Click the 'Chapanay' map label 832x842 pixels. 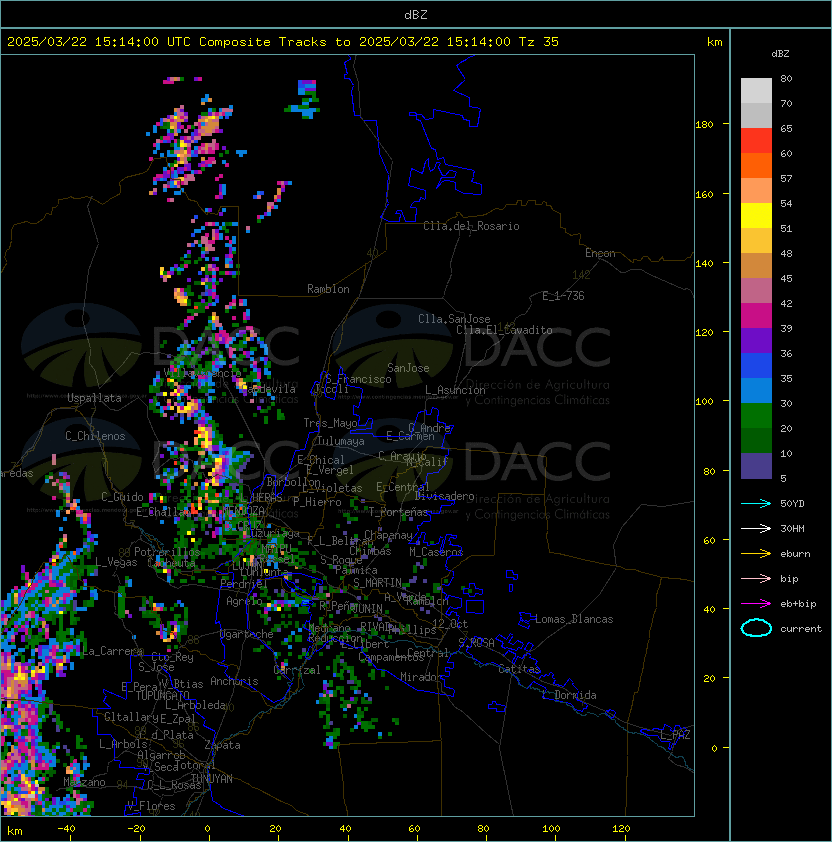[x=388, y=535]
